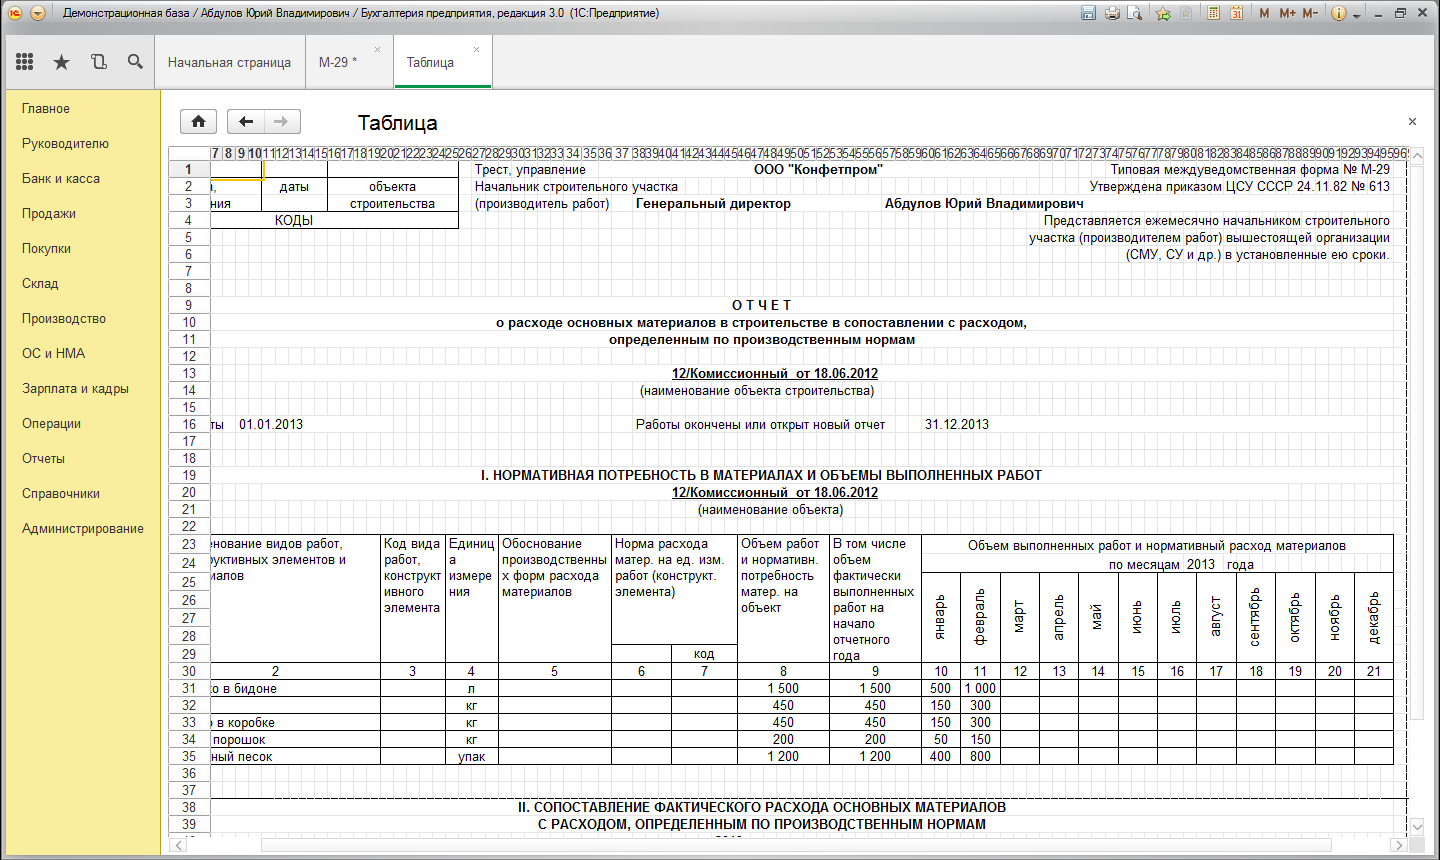Click section I НОРМАТИВНАЯ ПОТРЕБНОСТЬ heading
This screenshot has width=1440, height=860.
pos(761,475)
